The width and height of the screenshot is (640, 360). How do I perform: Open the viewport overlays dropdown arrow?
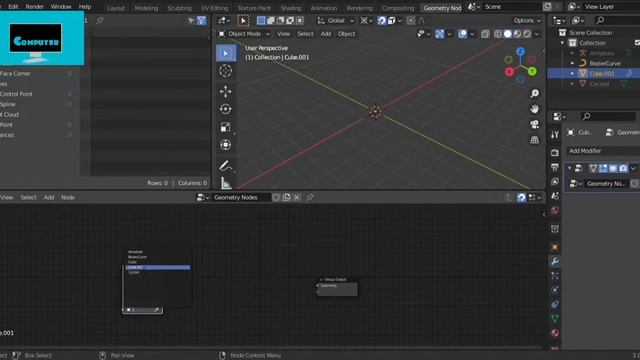click(472, 34)
